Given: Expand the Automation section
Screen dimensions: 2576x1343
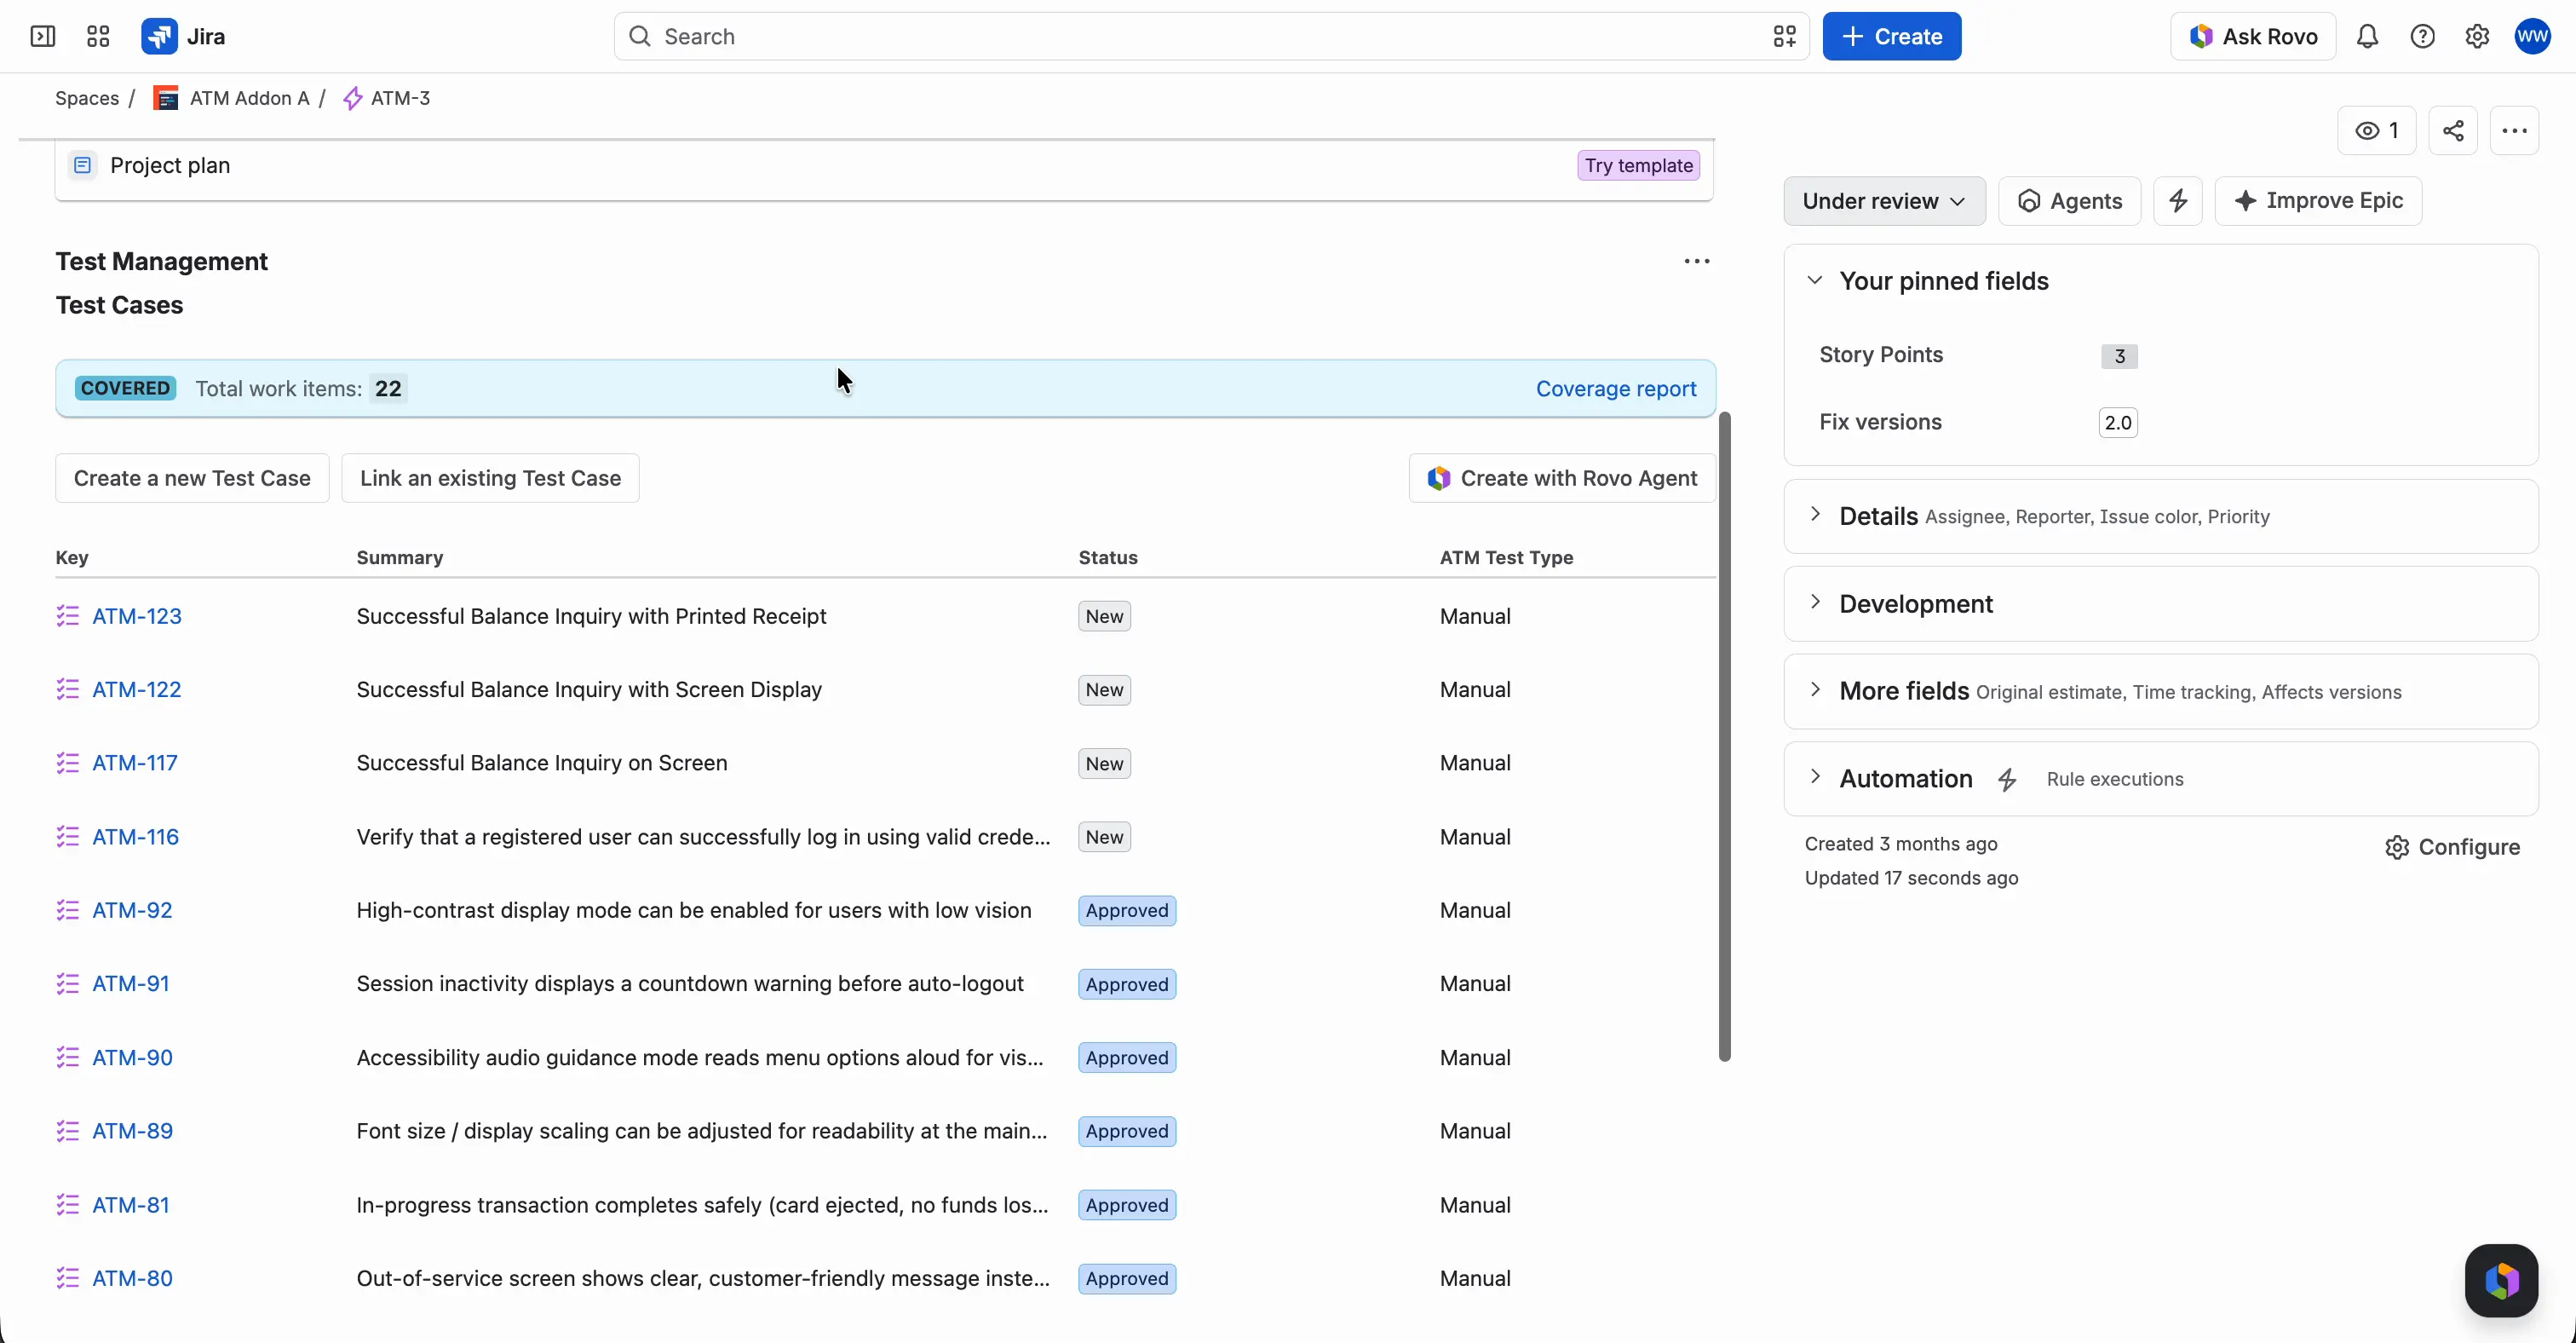Looking at the screenshot, I should pyautogui.click(x=1815, y=777).
